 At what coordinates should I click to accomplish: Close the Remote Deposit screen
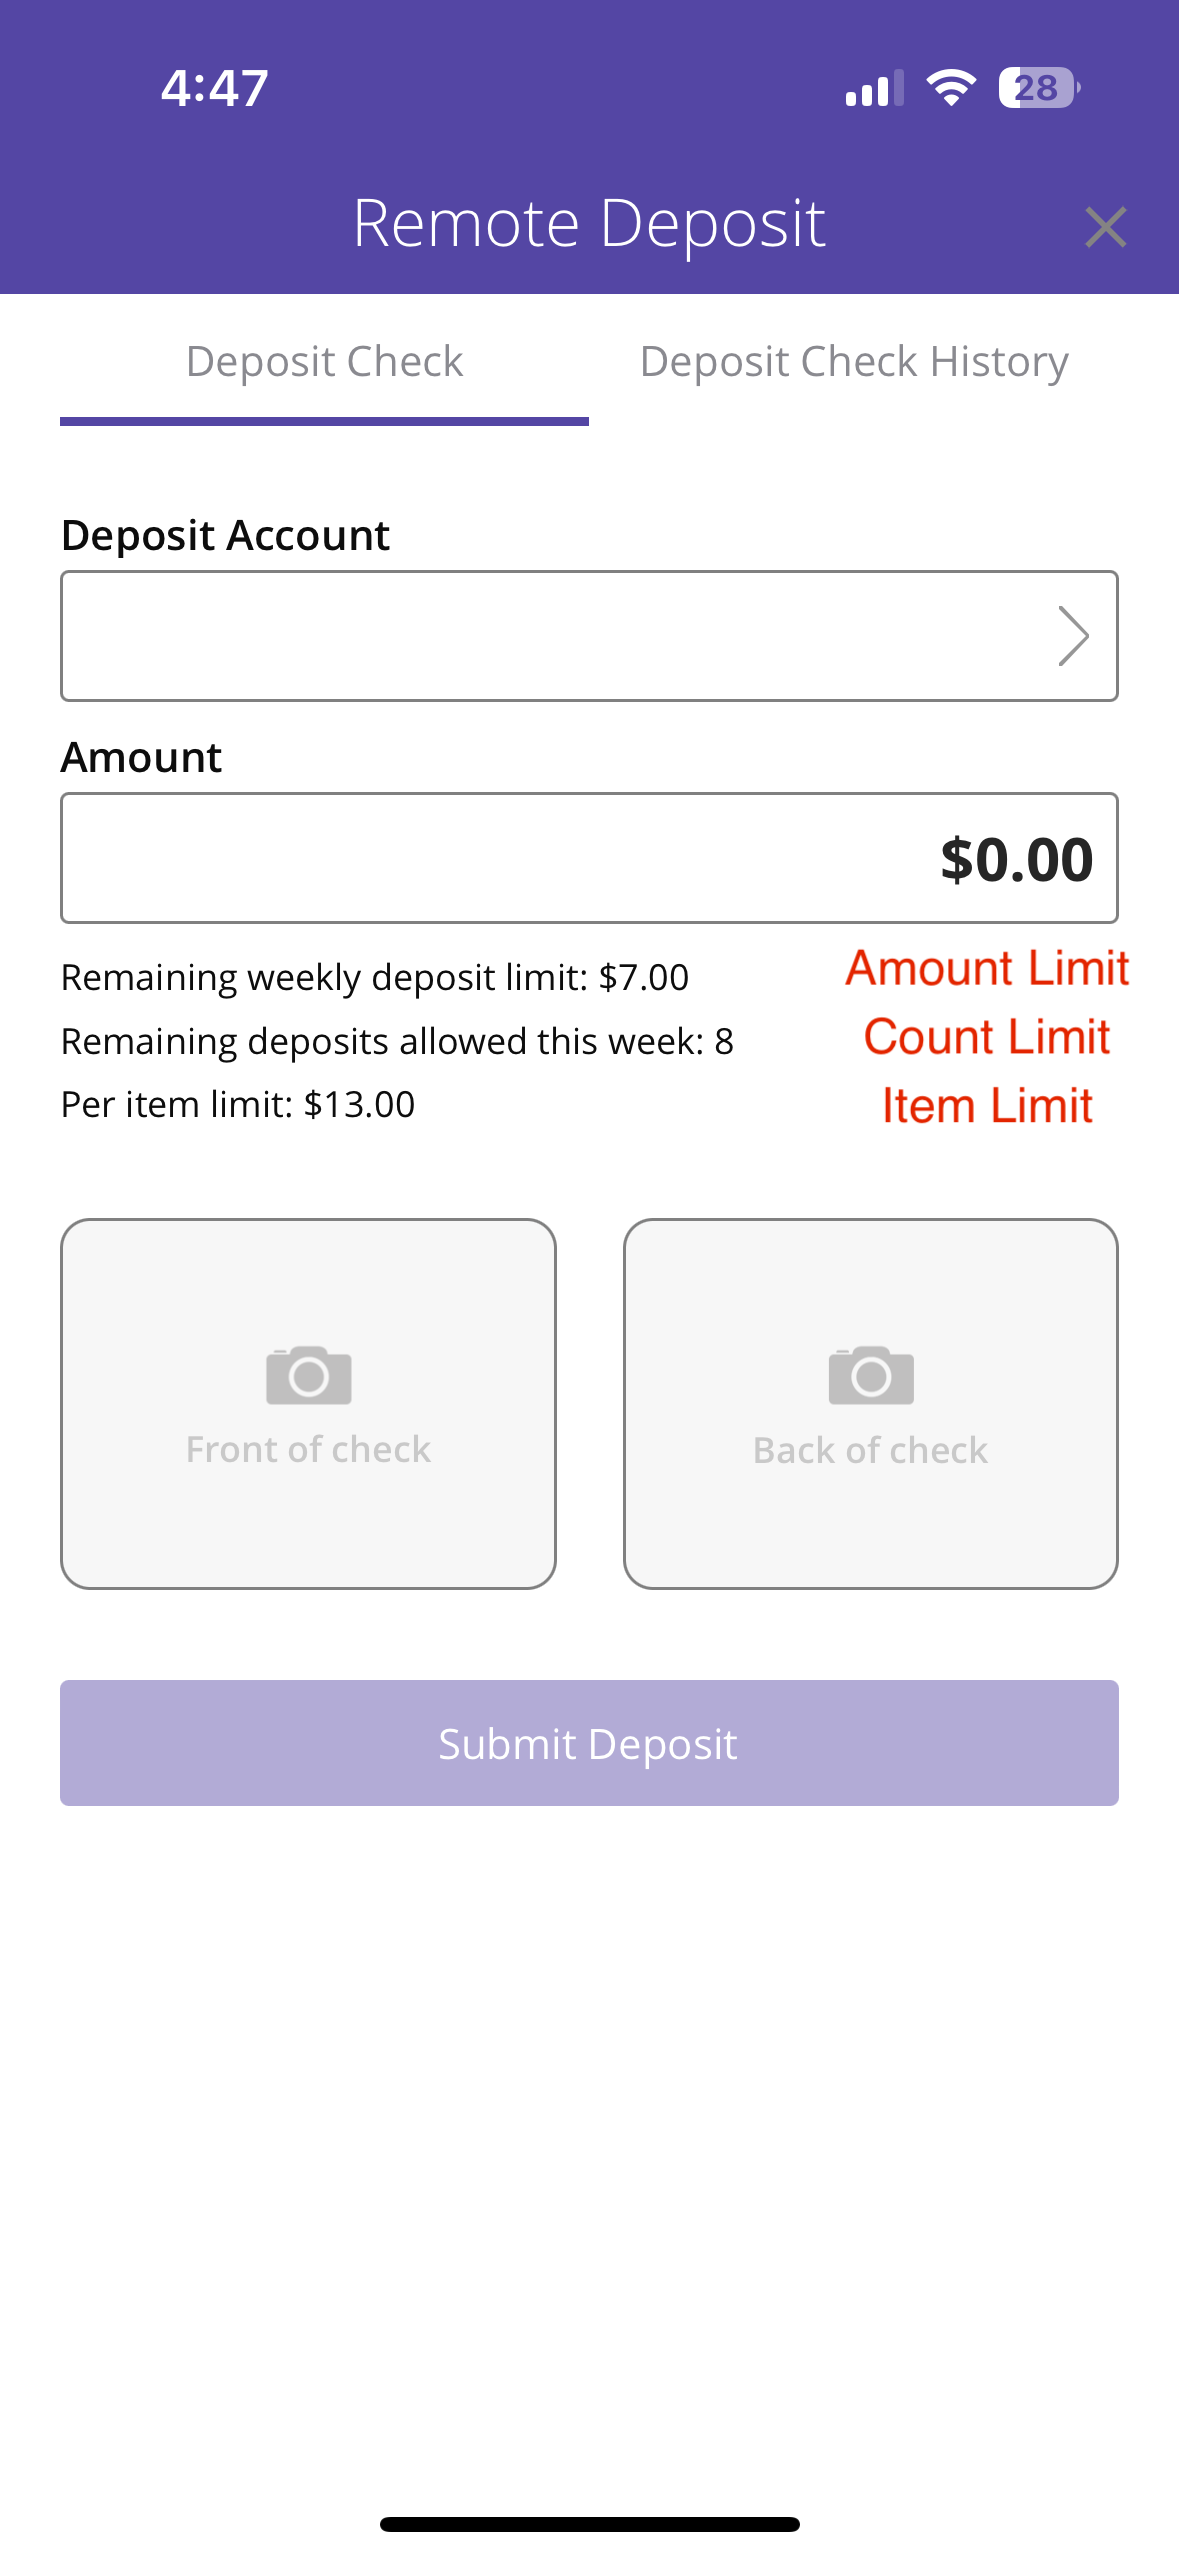[1105, 227]
